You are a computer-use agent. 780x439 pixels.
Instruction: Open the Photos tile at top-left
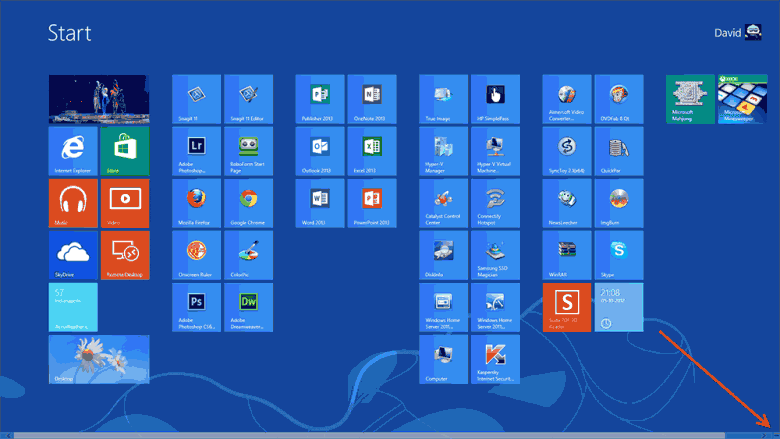pyautogui.click(x=99, y=99)
